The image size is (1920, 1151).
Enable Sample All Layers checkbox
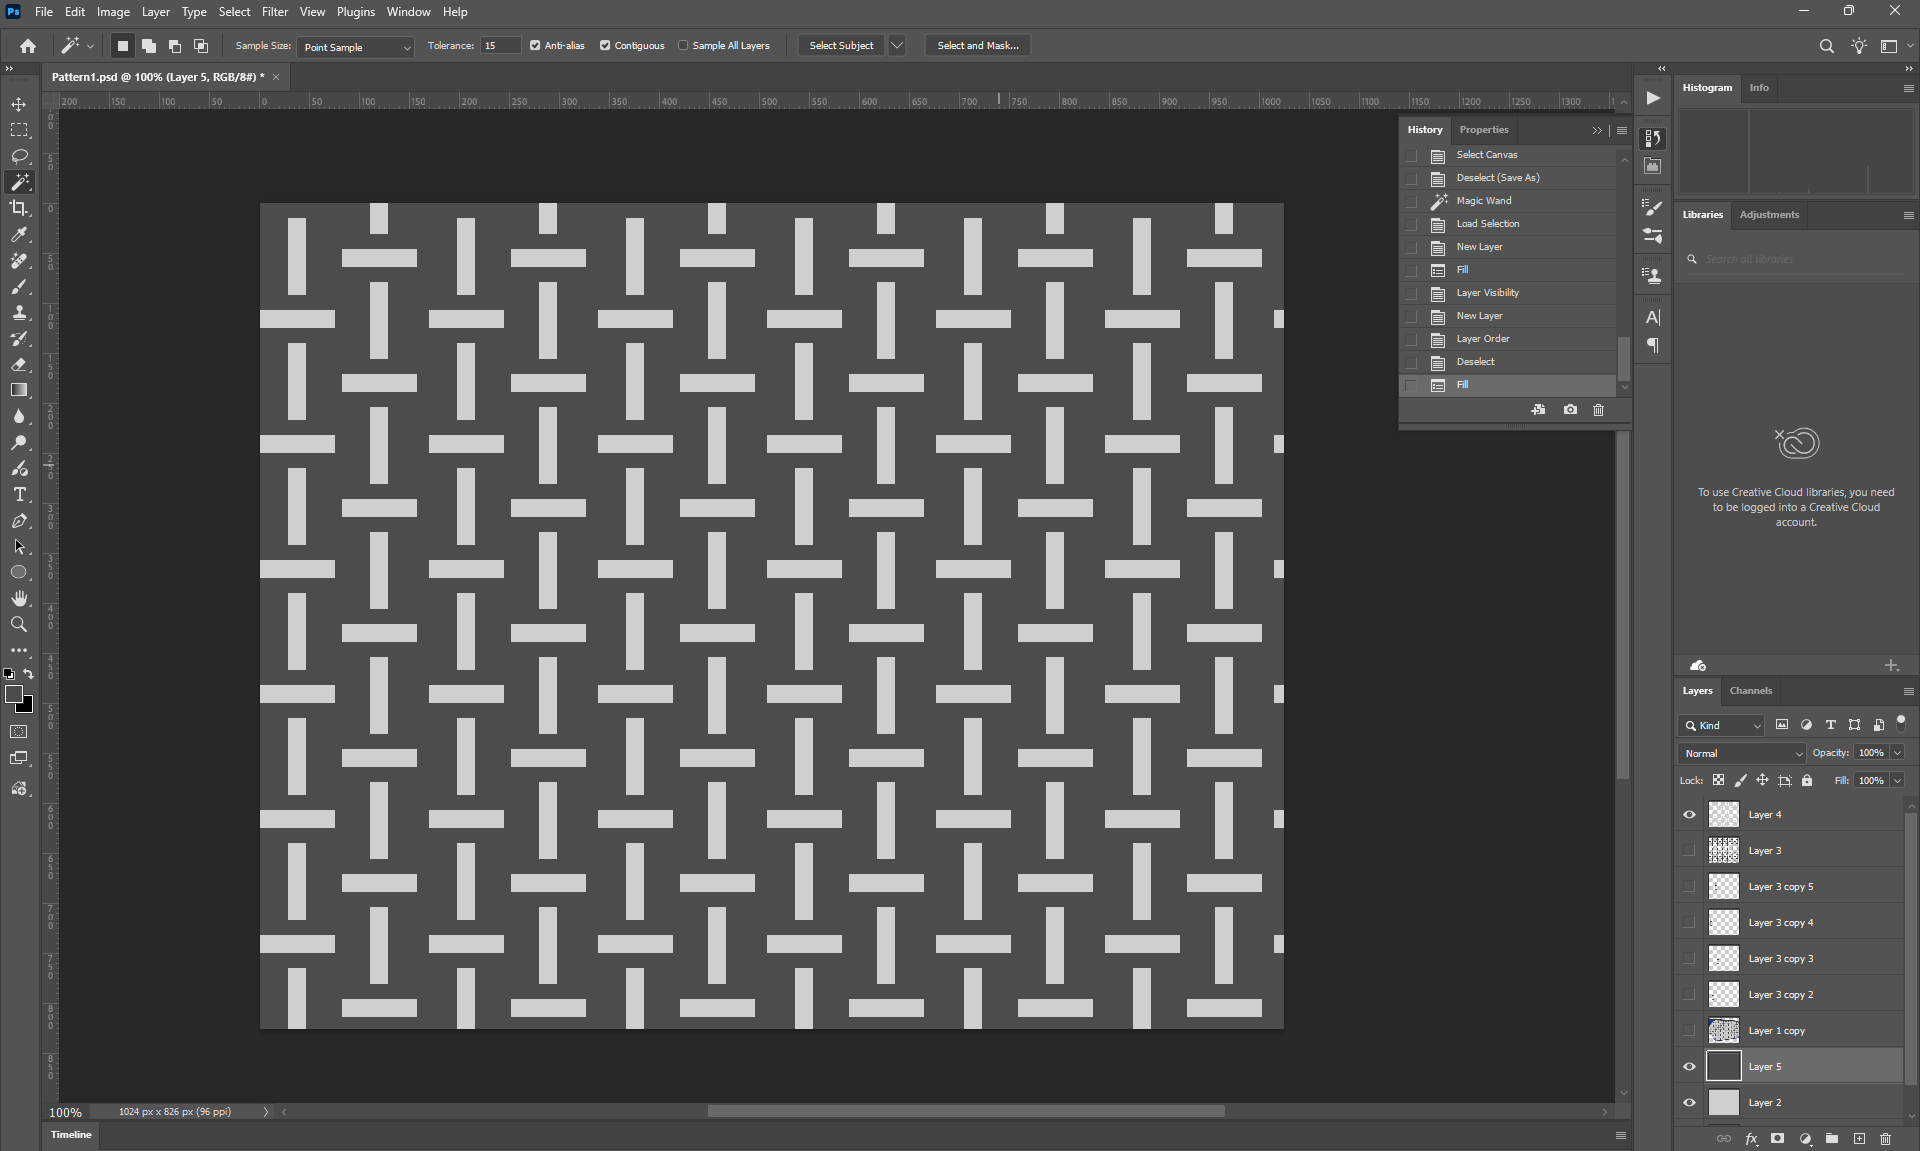point(683,45)
